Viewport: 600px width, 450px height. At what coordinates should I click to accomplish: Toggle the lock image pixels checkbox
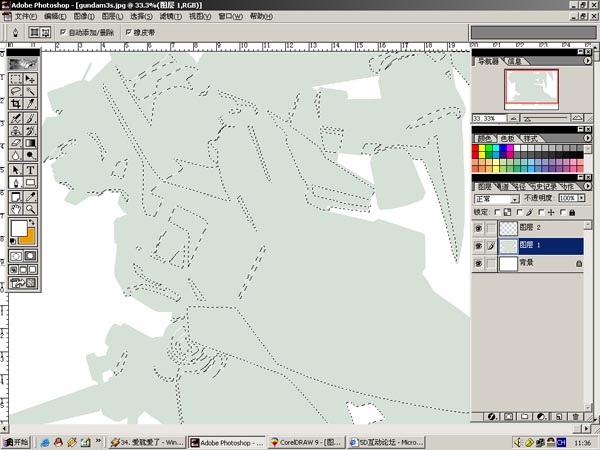pyautogui.click(x=519, y=212)
